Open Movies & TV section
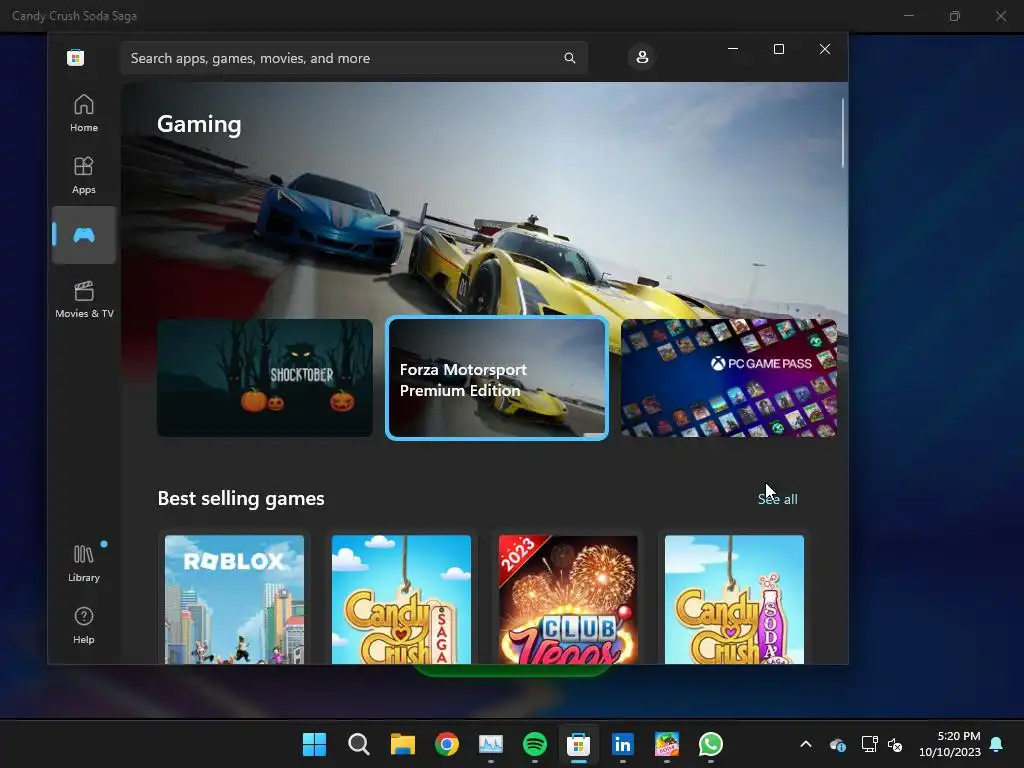Screen dimensions: 1024x768 coord(84,299)
